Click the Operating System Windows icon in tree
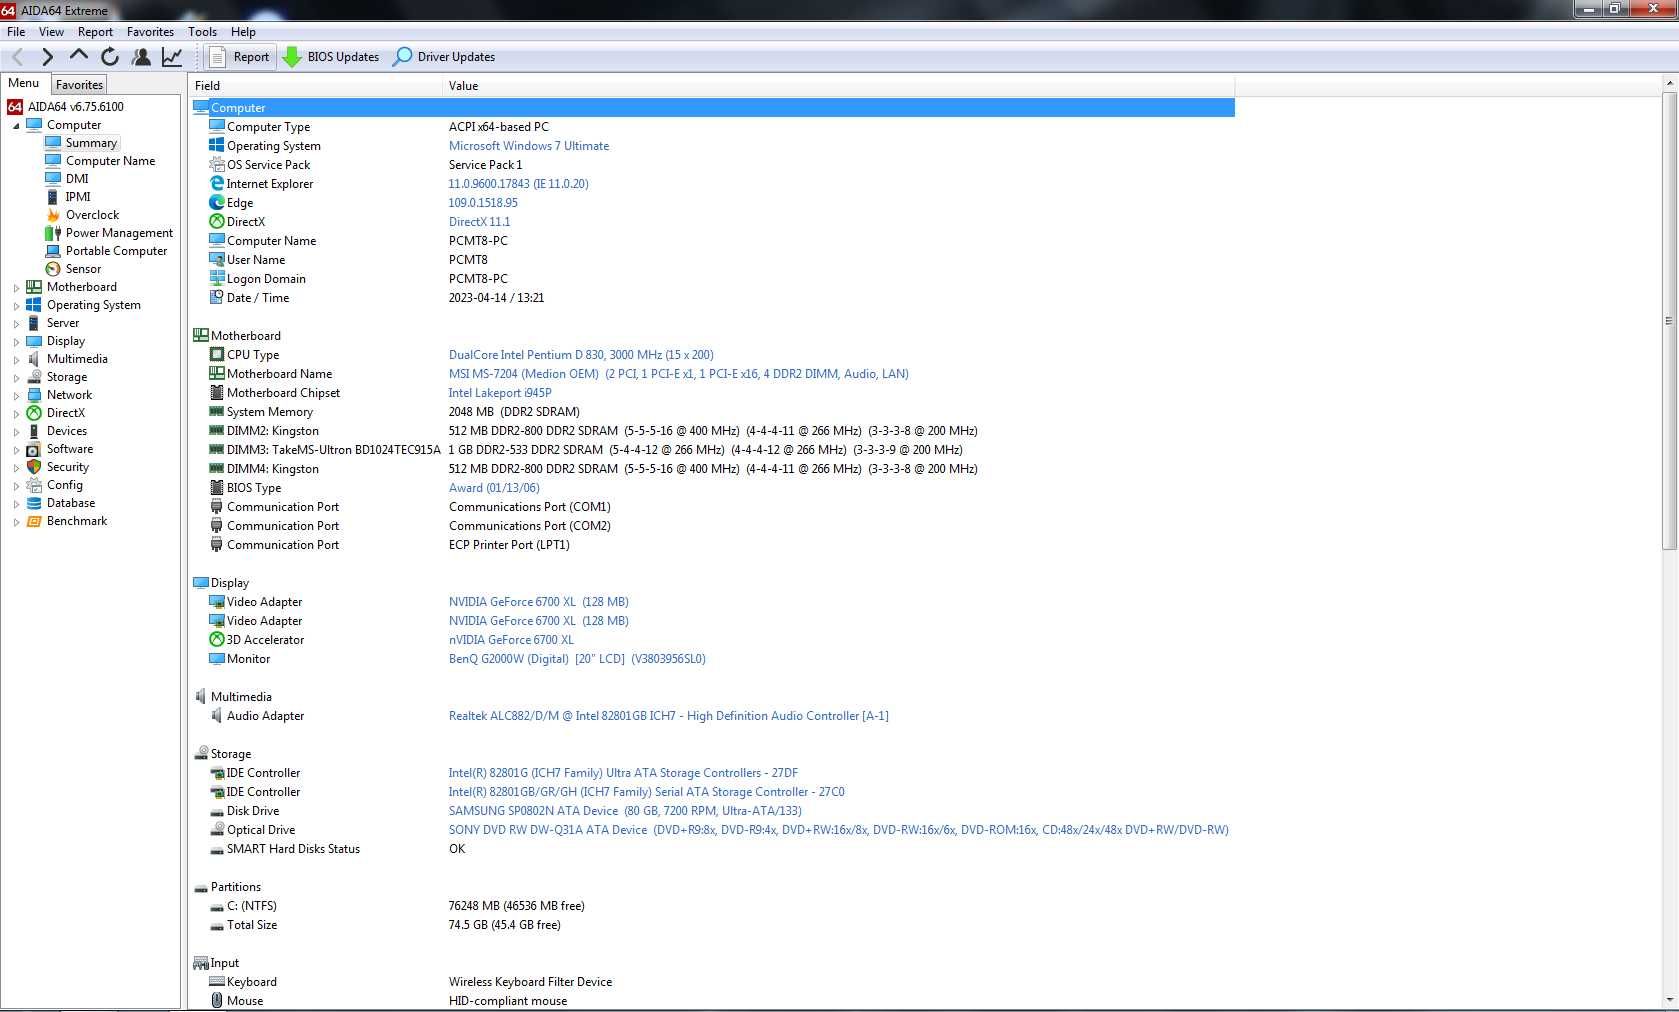This screenshot has height=1012, width=1679. click(x=34, y=305)
